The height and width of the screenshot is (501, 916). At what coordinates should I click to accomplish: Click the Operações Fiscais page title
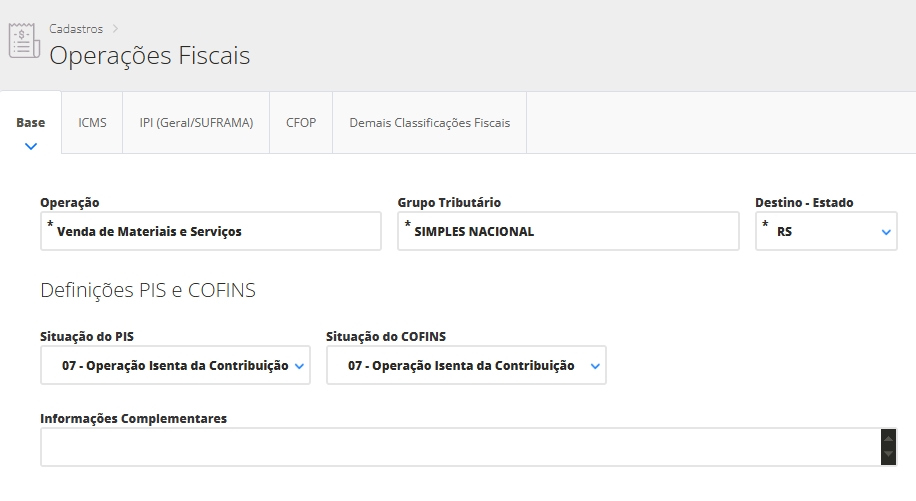[x=150, y=56]
